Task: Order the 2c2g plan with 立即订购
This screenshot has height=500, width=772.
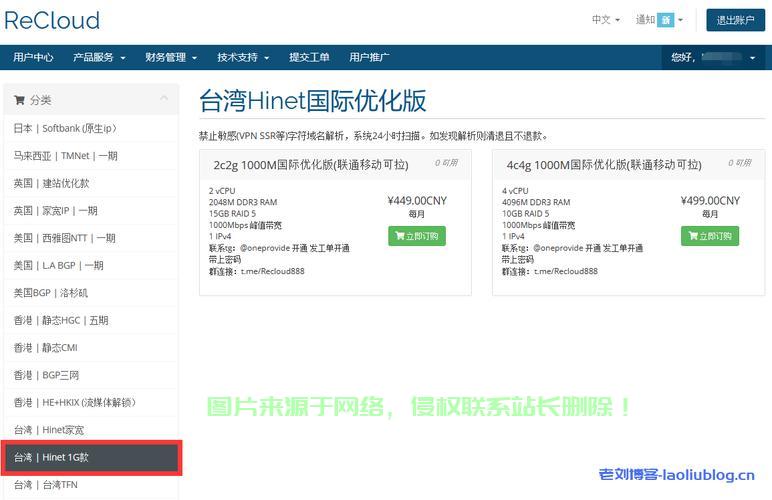Action: tap(417, 236)
